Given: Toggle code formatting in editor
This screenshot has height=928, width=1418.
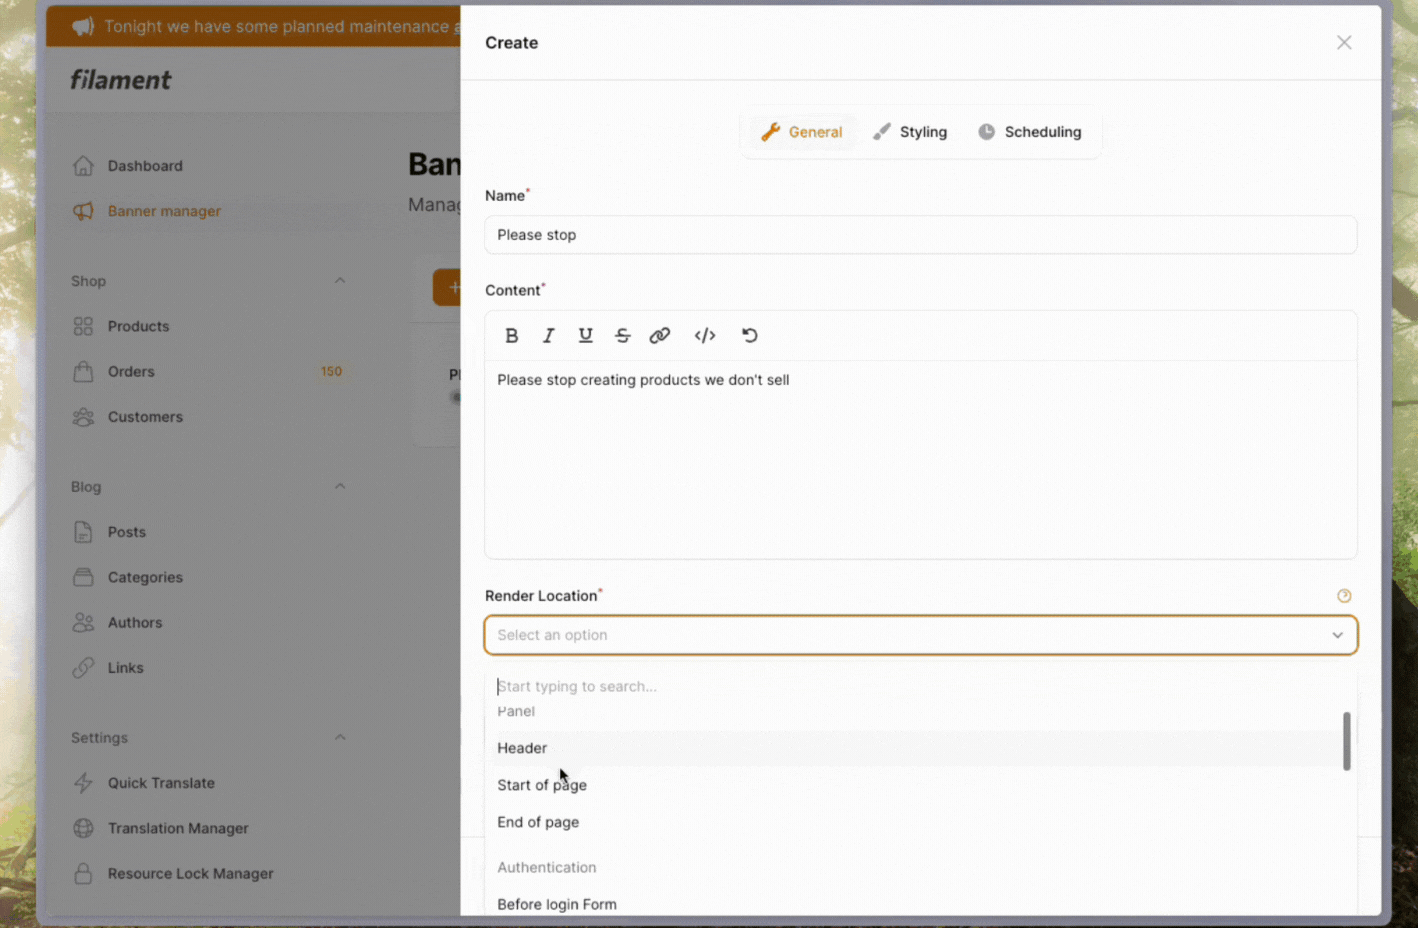Looking at the screenshot, I should click(705, 336).
